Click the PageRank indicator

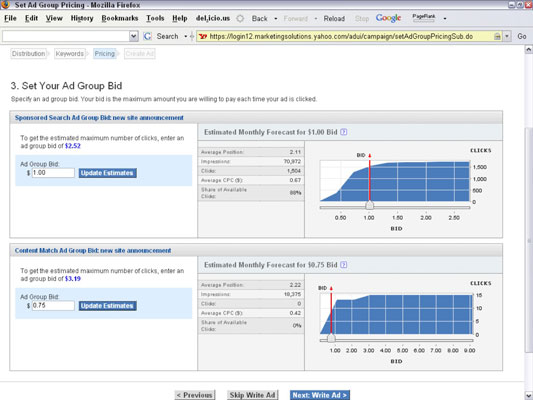tap(424, 18)
